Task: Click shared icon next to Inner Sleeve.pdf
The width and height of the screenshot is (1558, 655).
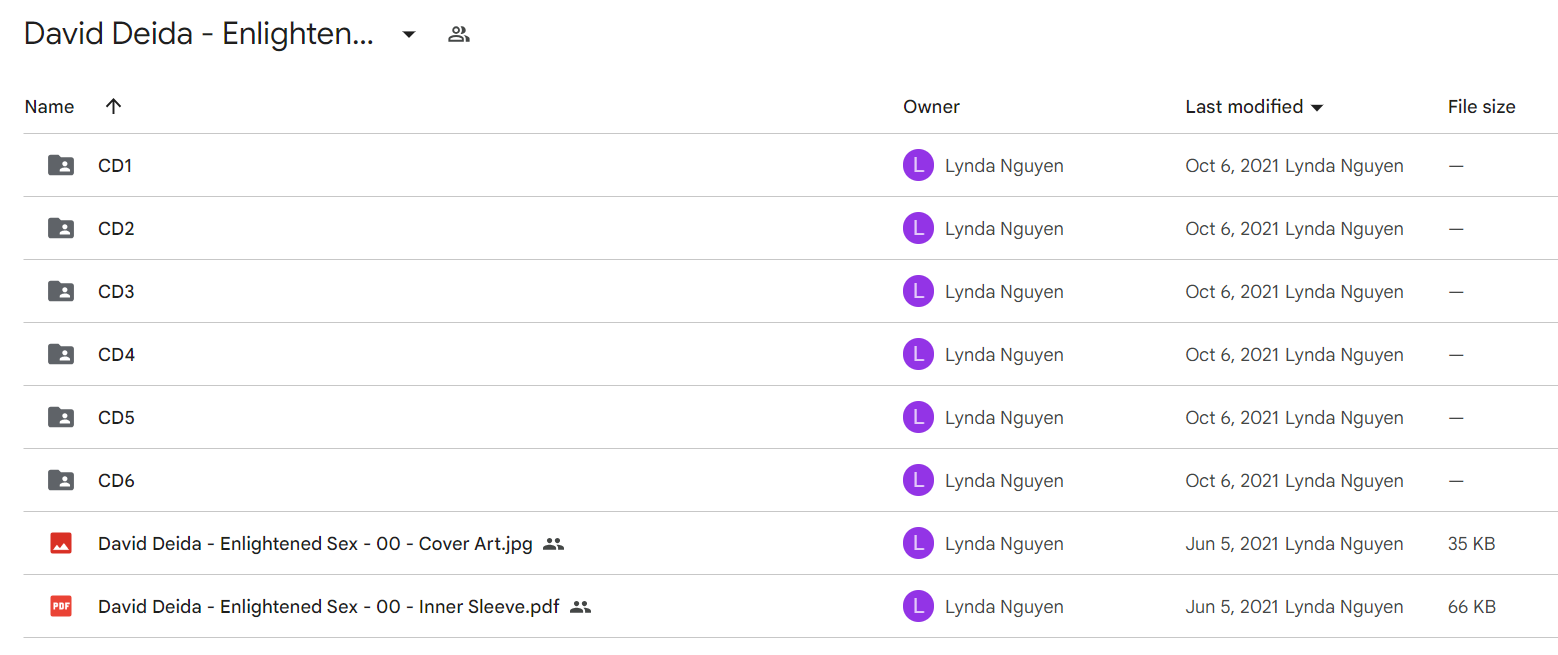Action: [580, 606]
